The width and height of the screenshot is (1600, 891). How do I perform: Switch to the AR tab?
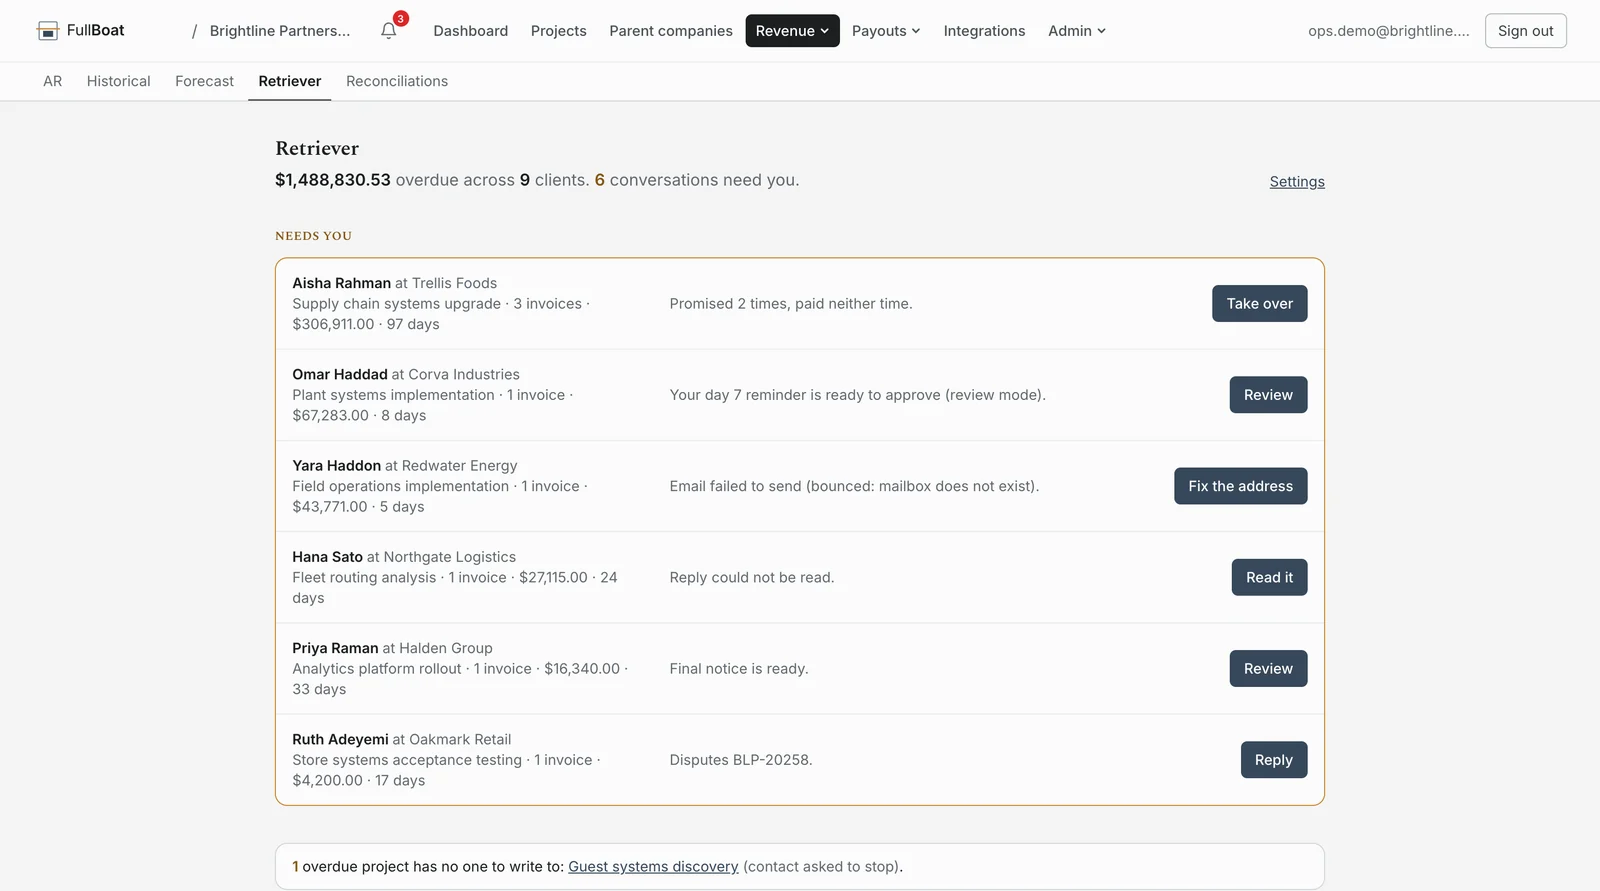(x=53, y=81)
